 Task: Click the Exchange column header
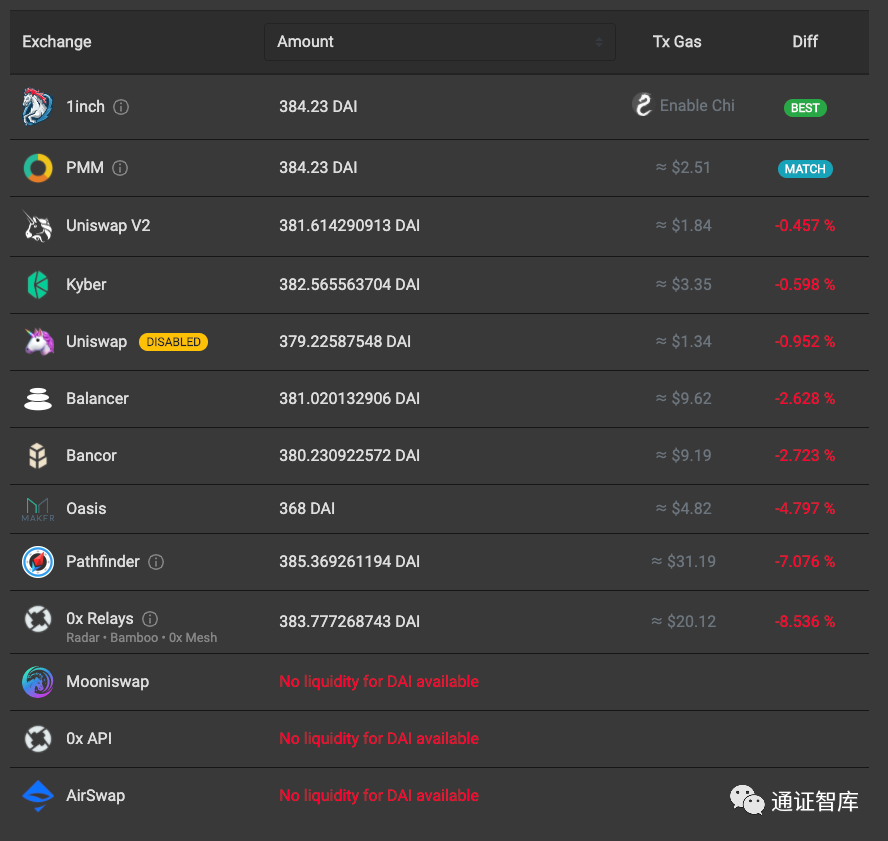[x=57, y=42]
